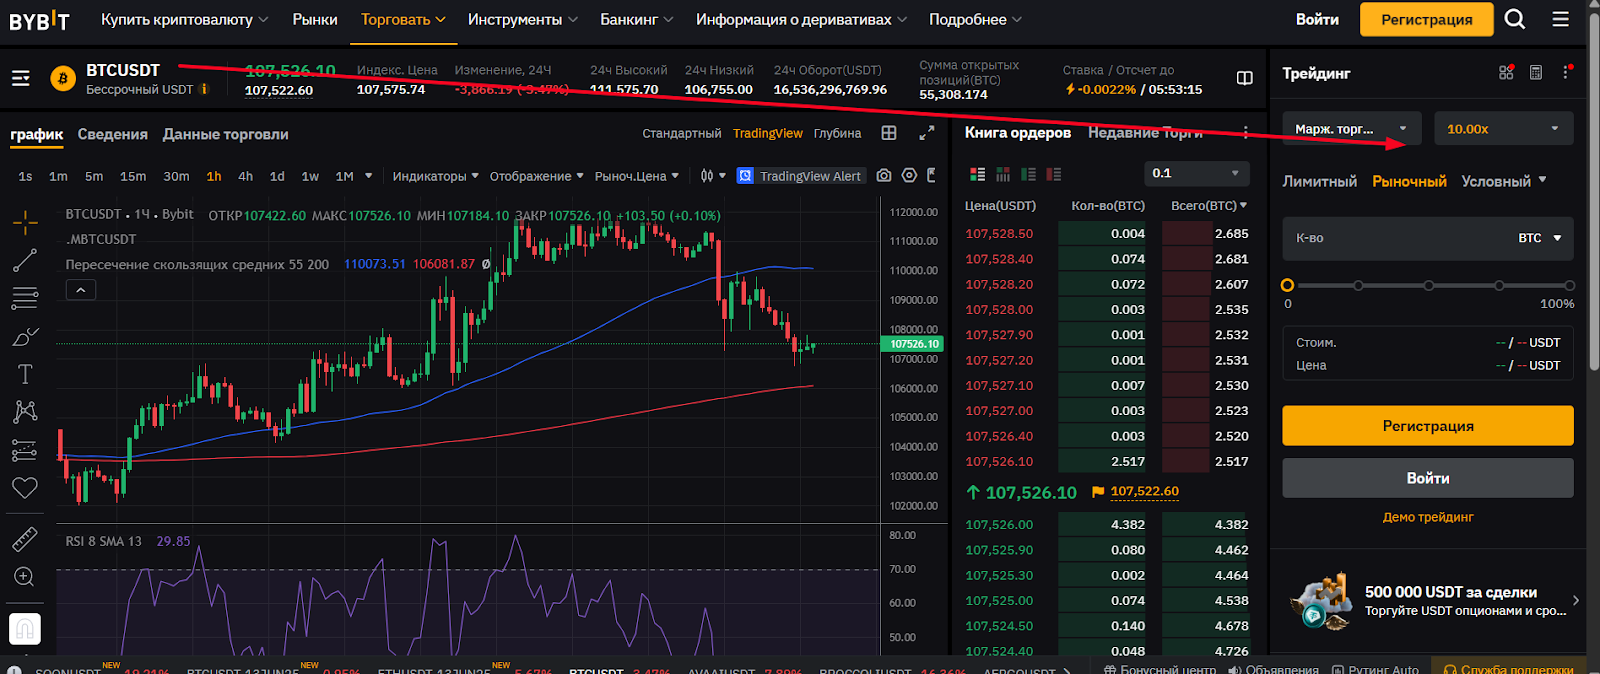Click the 107,528.50 sell price row

tap(1106, 233)
